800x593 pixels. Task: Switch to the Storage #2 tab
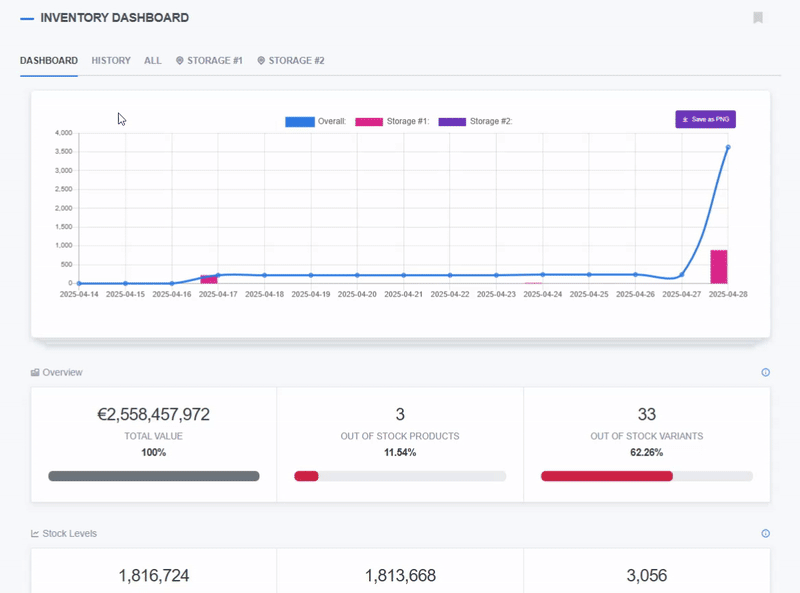click(291, 61)
